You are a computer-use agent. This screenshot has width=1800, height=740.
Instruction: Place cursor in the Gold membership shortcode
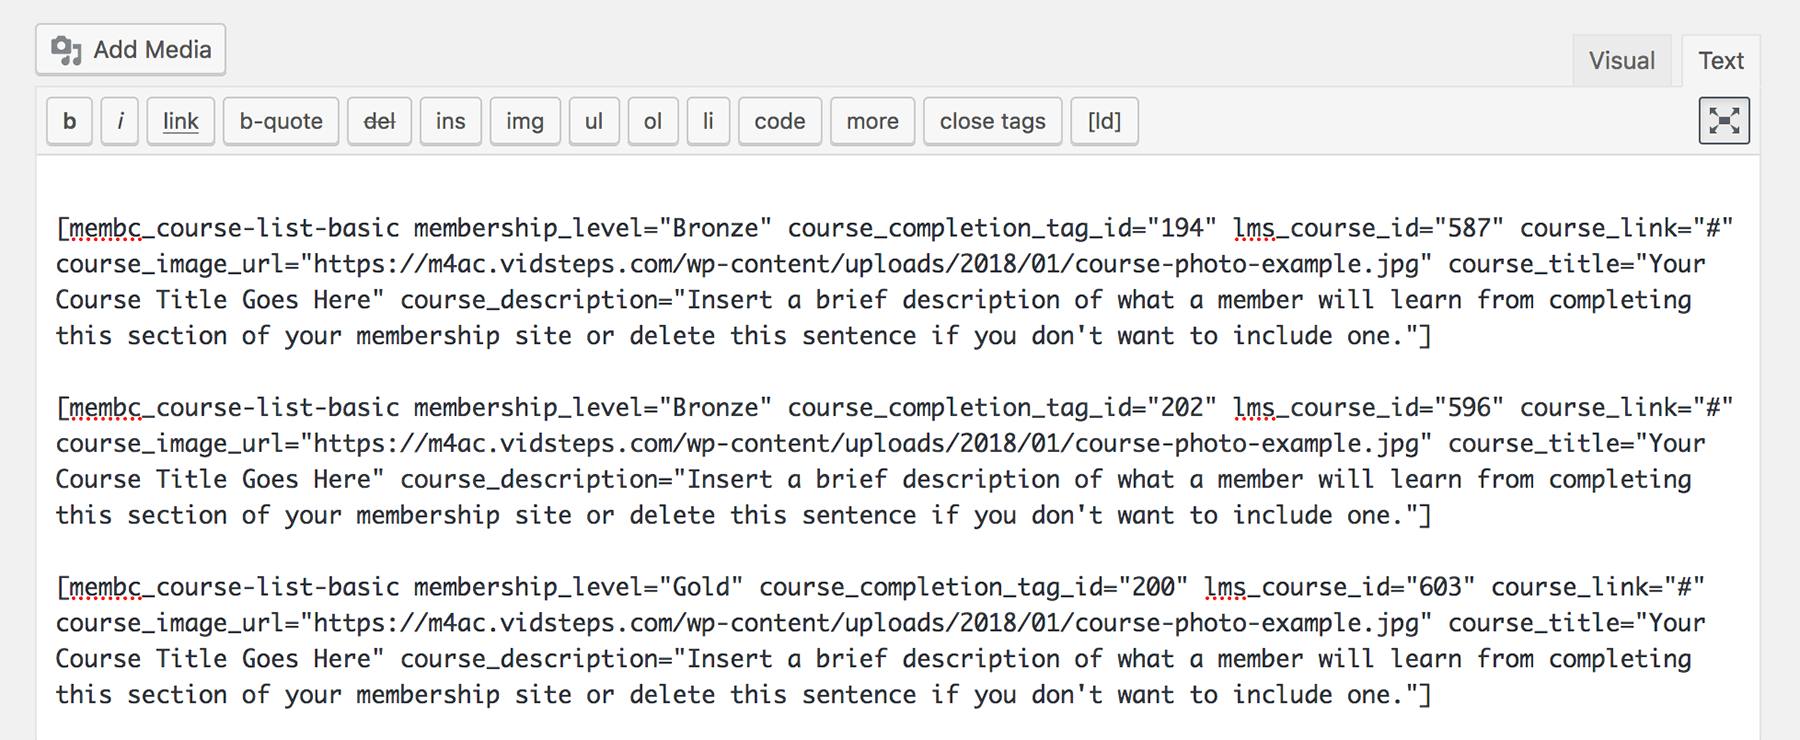[880, 641]
